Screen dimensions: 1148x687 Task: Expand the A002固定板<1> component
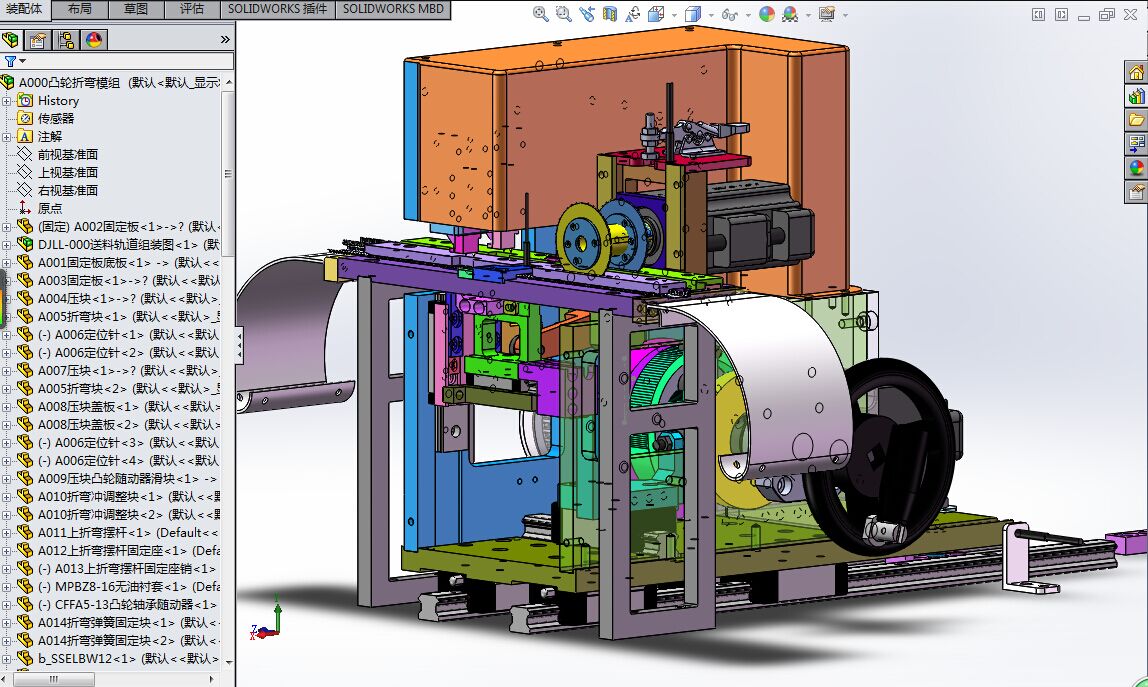tap(7, 227)
